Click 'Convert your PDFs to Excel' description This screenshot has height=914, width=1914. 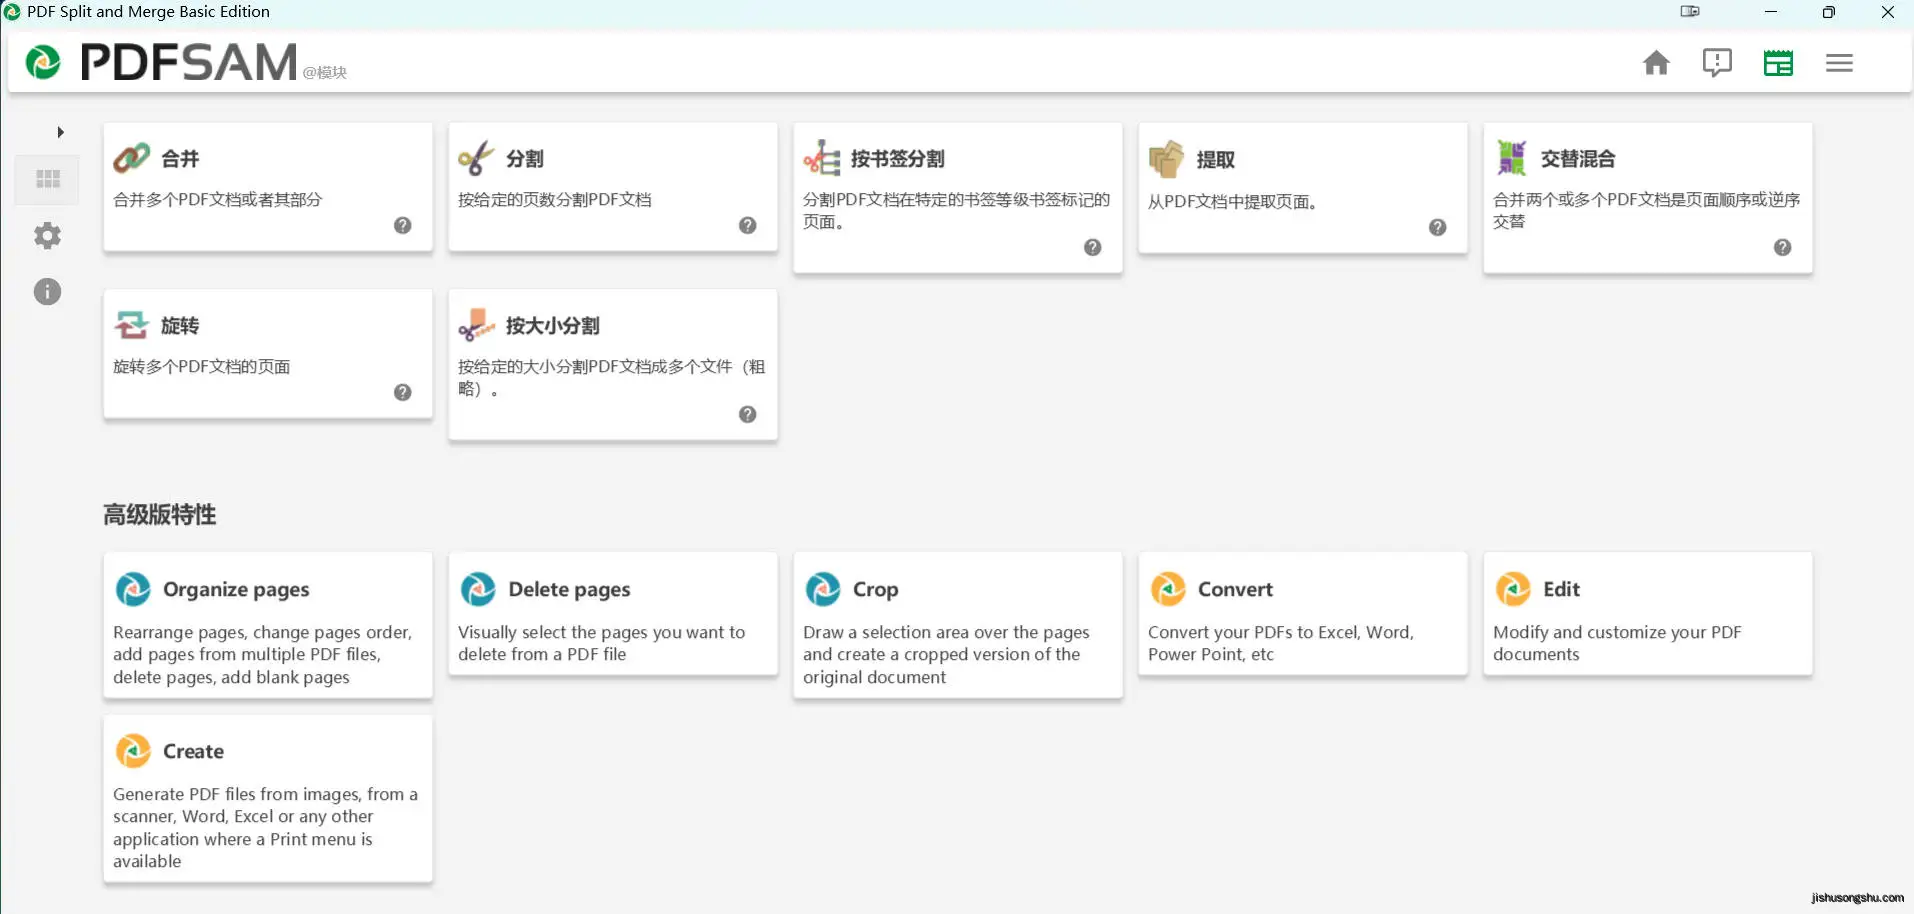(1281, 643)
